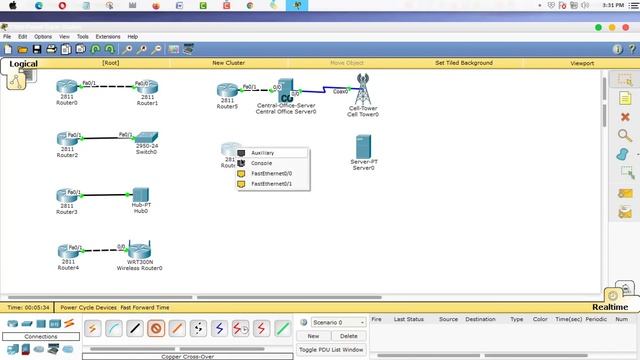Choose the black Copper Straight-Through cable

click(135, 329)
